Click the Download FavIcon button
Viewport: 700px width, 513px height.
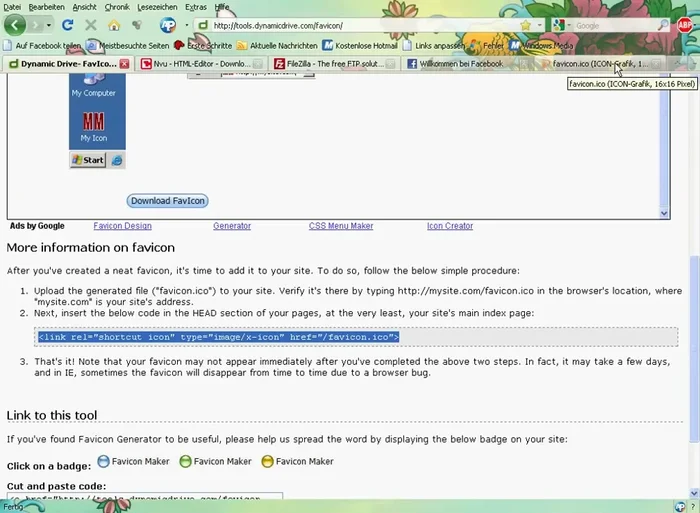[168, 201]
